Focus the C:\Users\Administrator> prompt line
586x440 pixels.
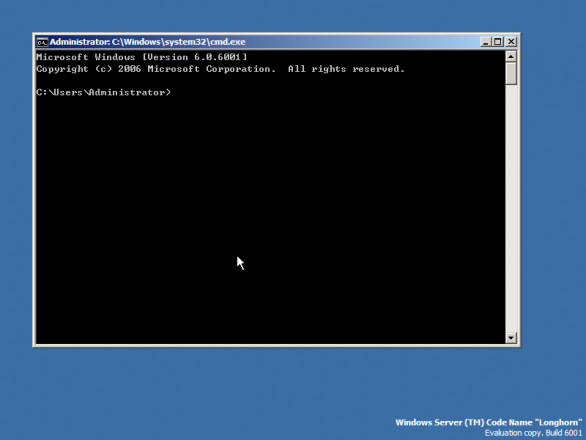coord(104,92)
